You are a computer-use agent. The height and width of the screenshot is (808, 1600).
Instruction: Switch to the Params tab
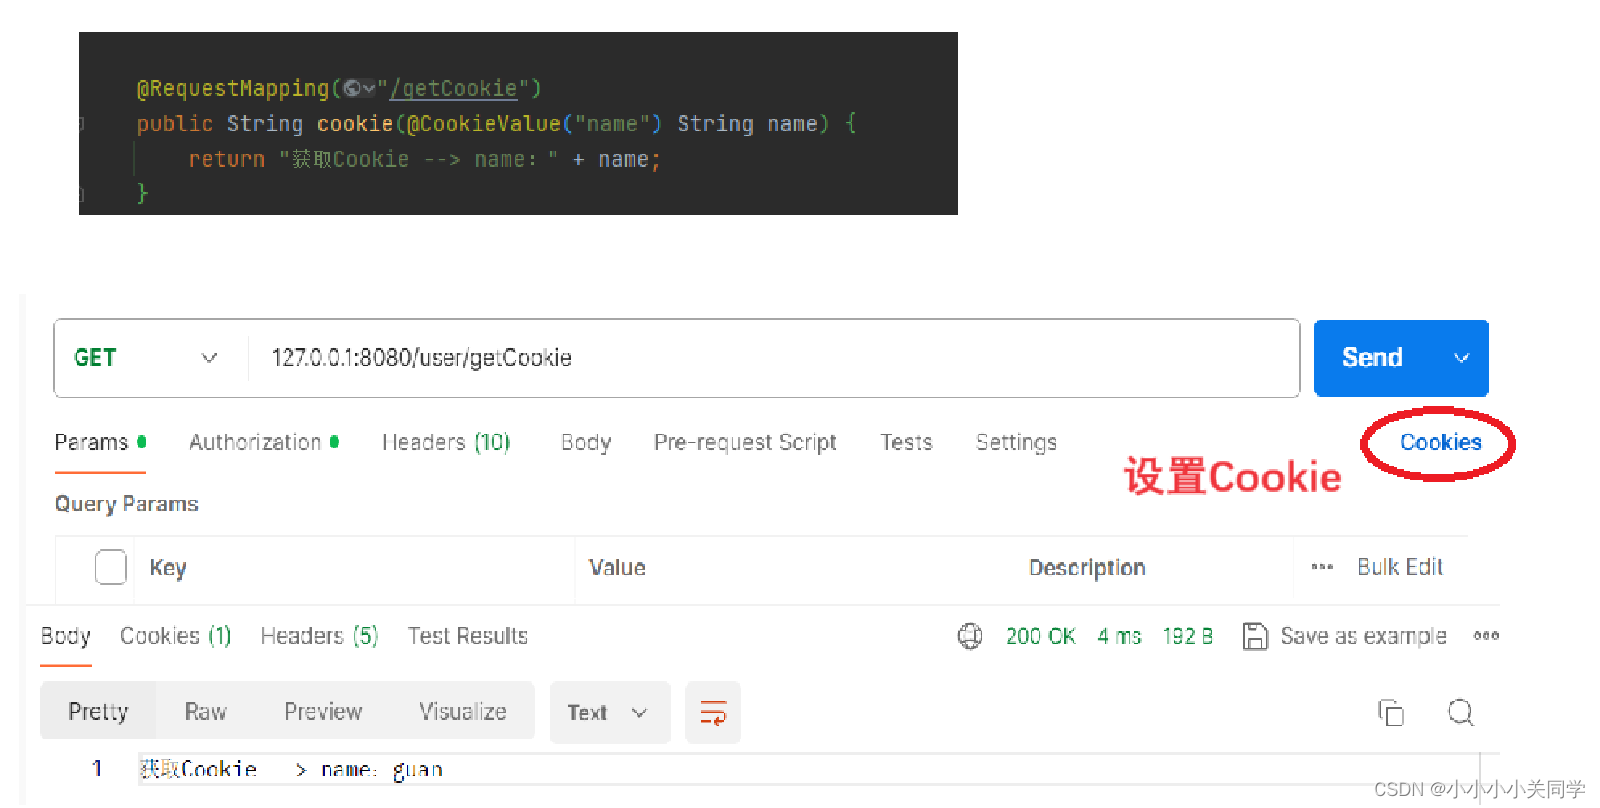click(x=100, y=442)
